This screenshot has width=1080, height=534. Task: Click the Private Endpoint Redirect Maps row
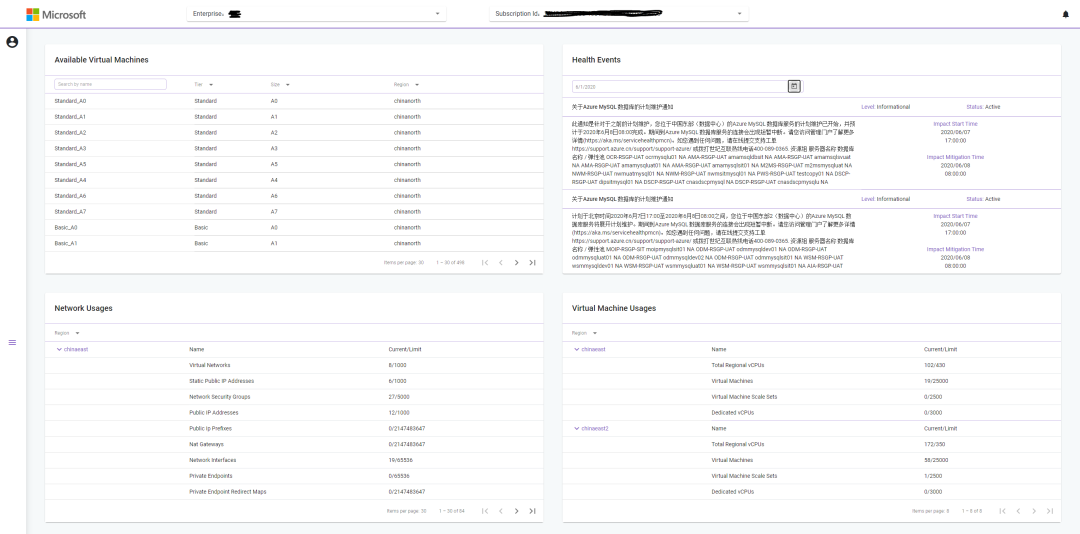tap(294, 492)
